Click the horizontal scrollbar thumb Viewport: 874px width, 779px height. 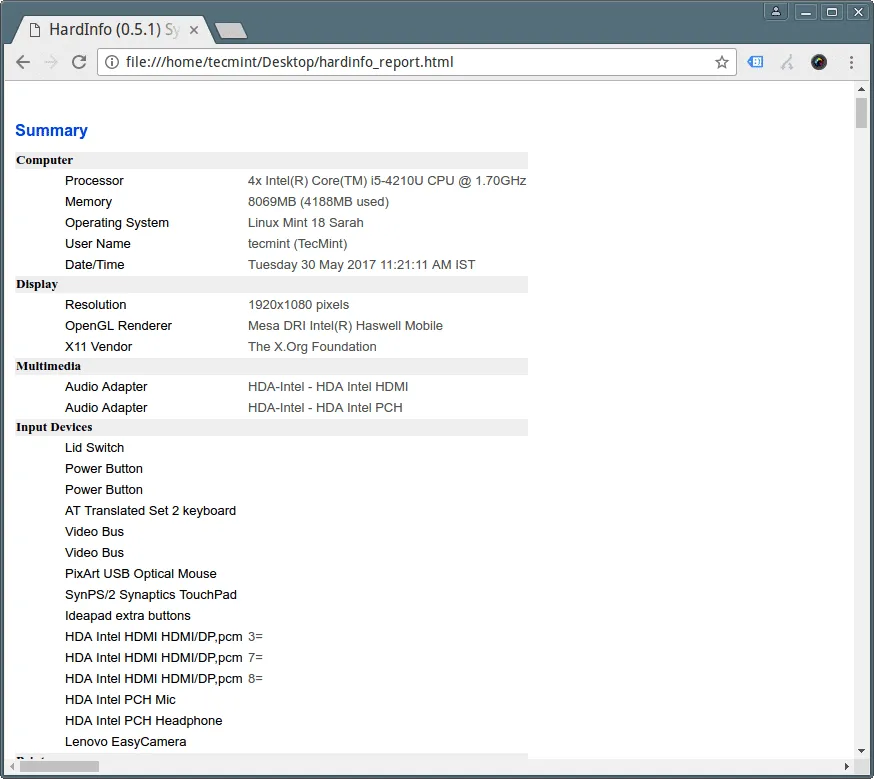(59, 766)
